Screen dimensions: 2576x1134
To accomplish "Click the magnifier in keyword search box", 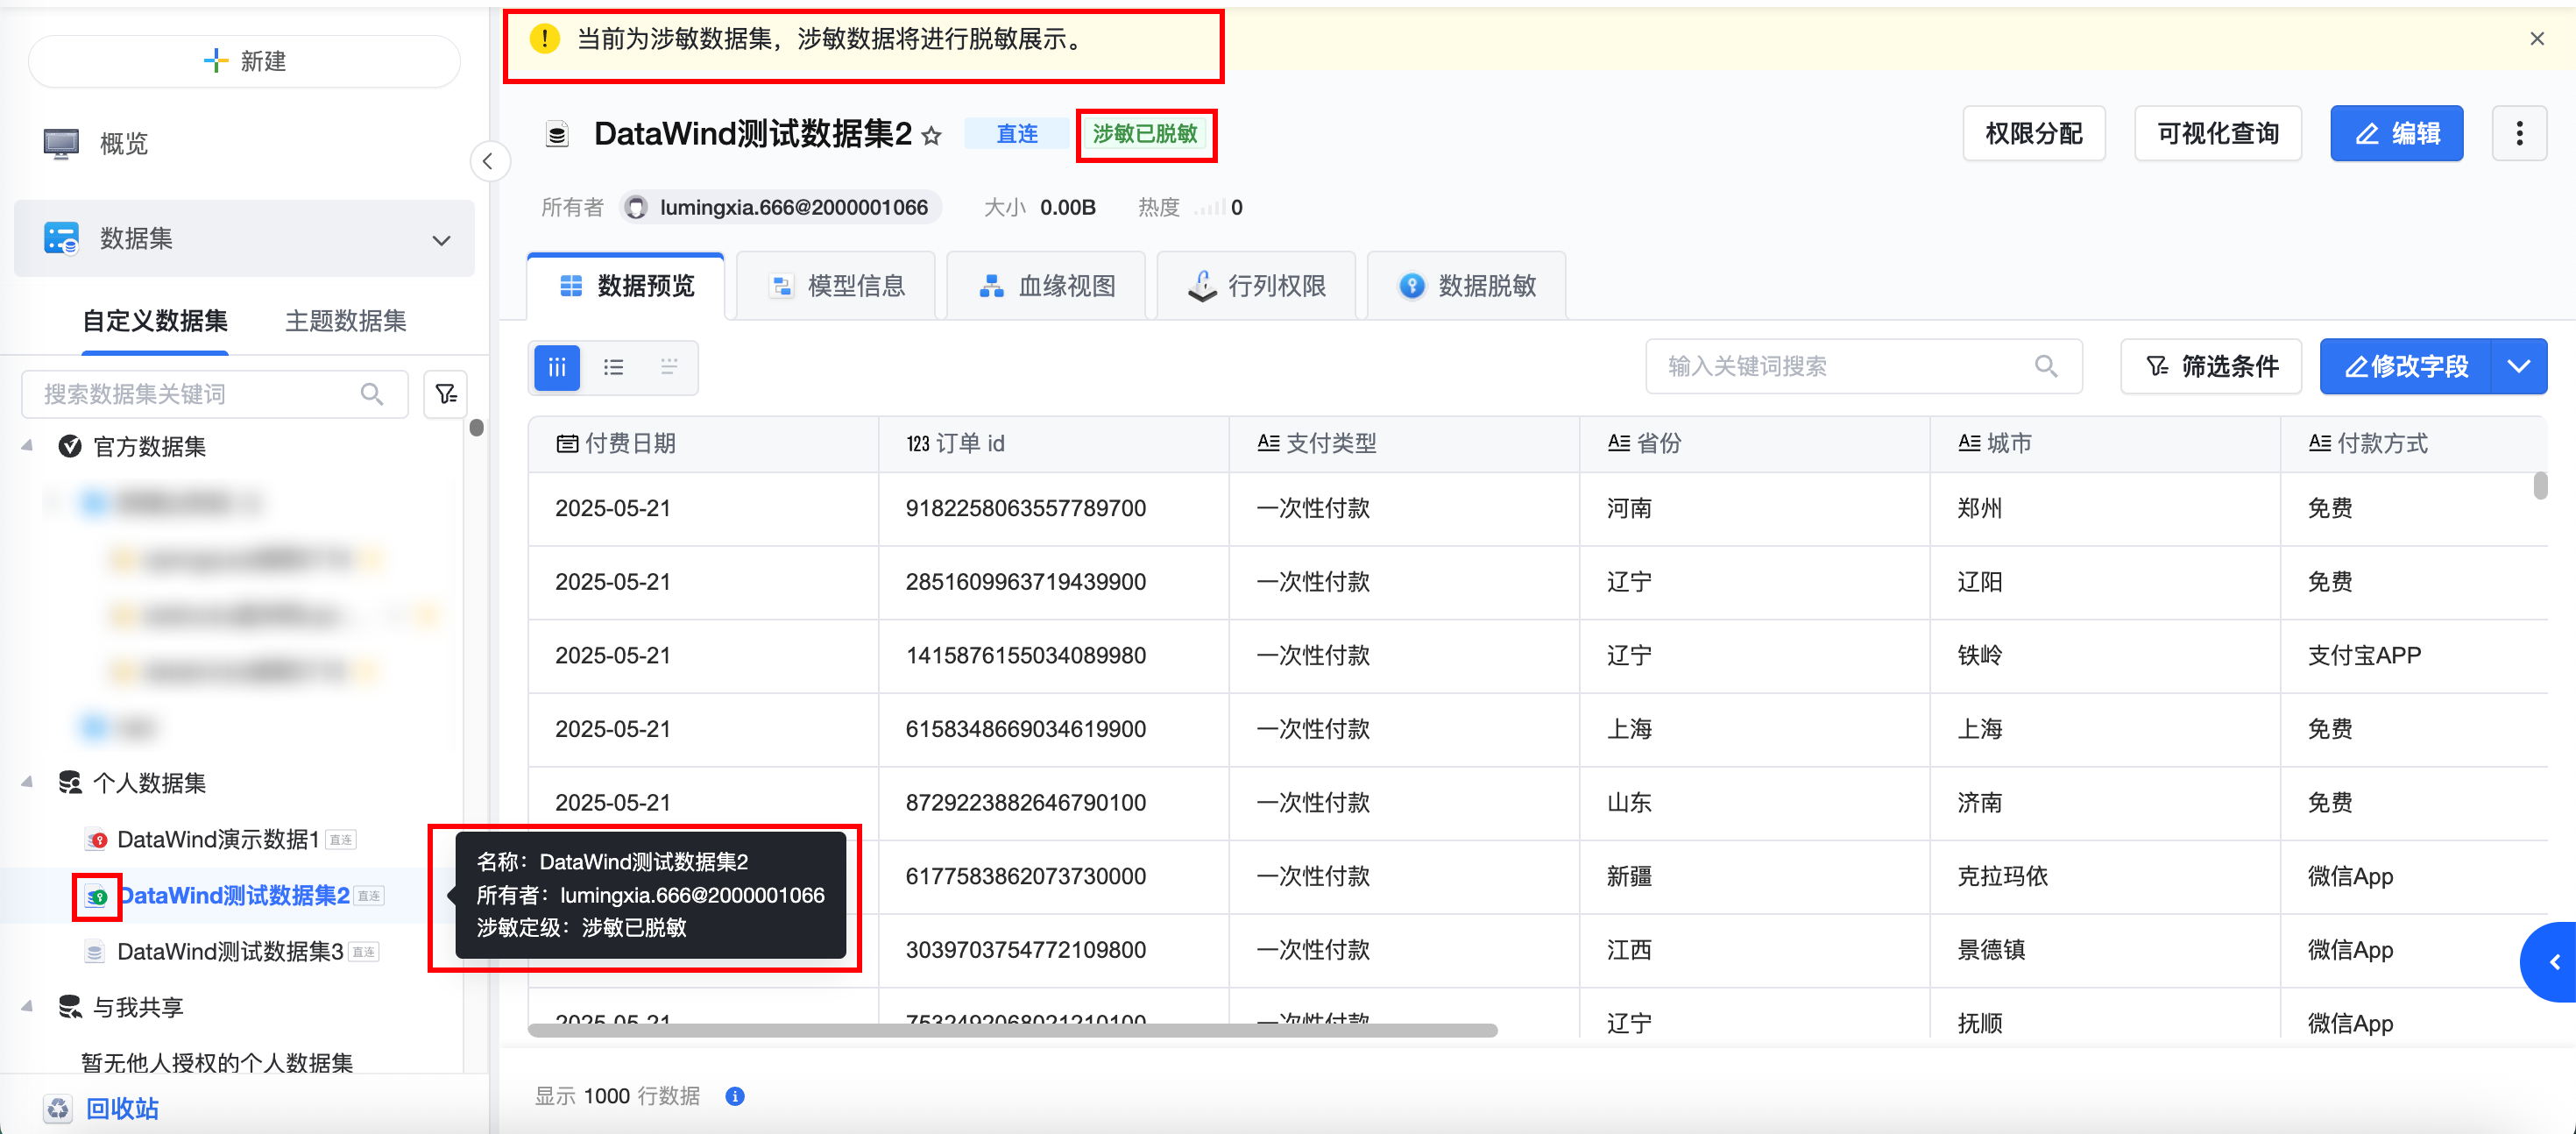I will (2045, 366).
